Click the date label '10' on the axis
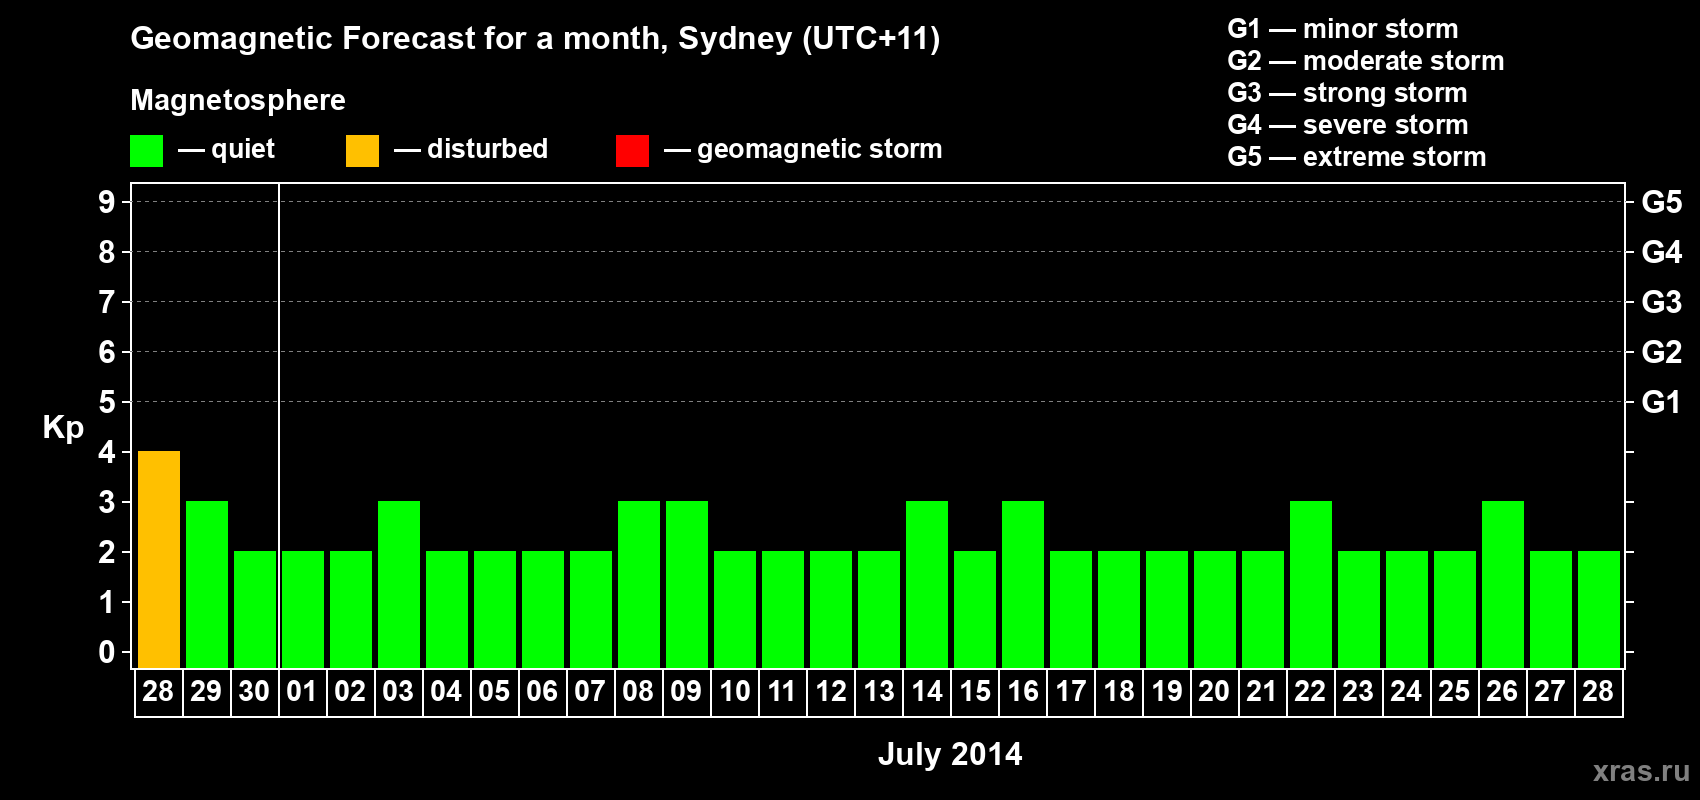 735,691
